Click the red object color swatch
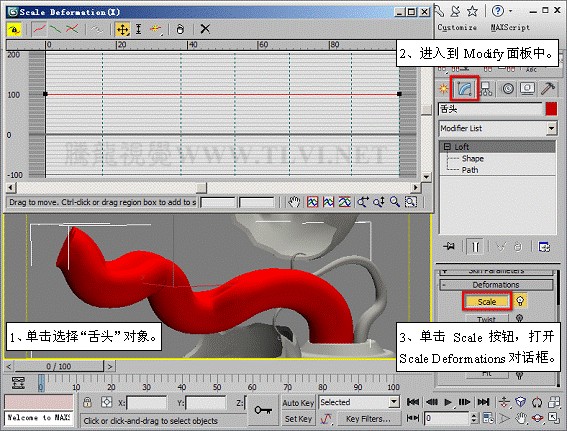 (x=551, y=109)
